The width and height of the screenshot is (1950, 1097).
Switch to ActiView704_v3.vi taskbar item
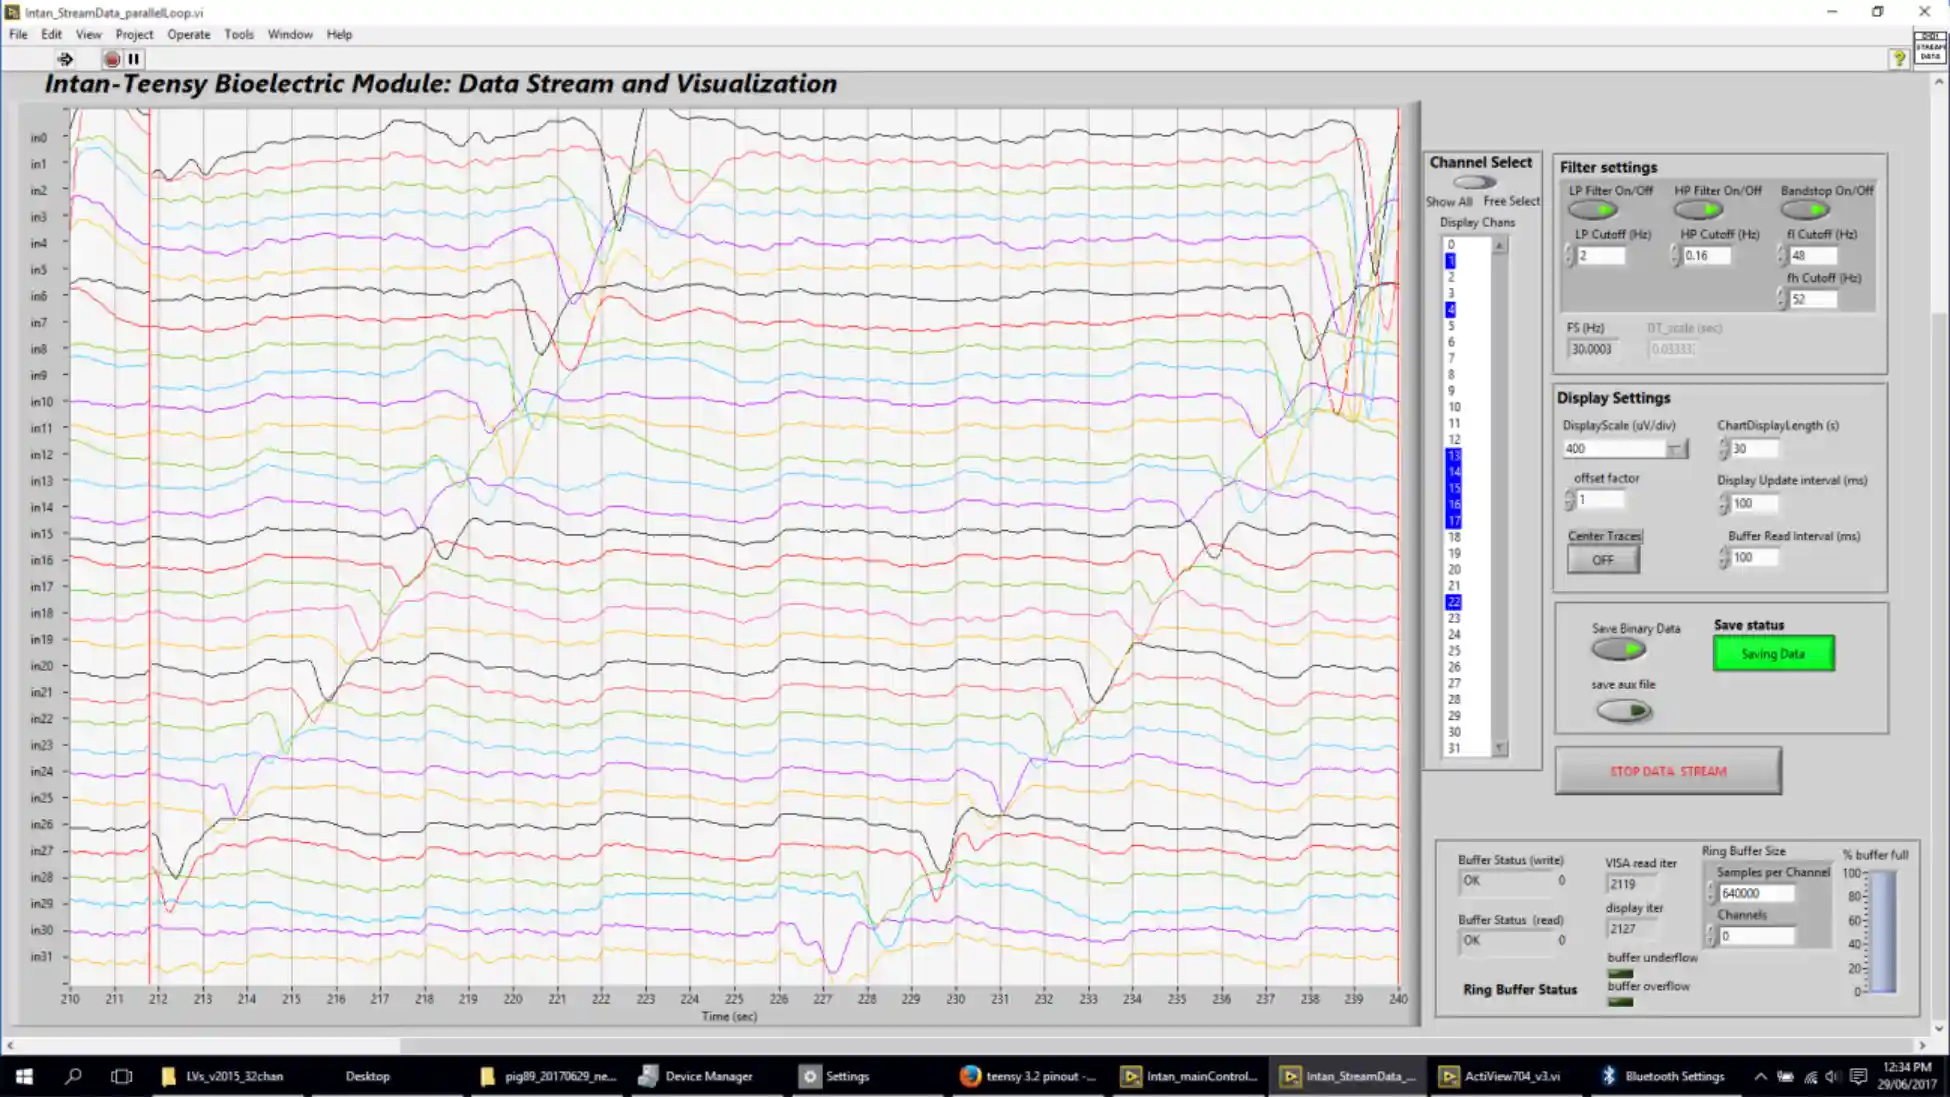pos(1499,1076)
